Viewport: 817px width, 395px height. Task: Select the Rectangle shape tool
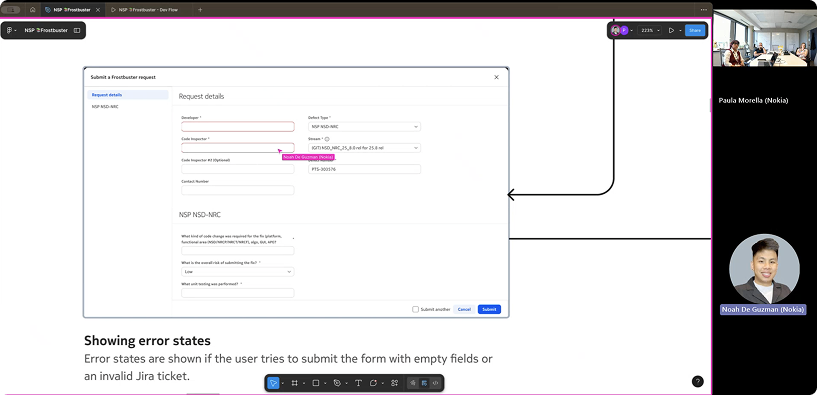click(x=316, y=383)
